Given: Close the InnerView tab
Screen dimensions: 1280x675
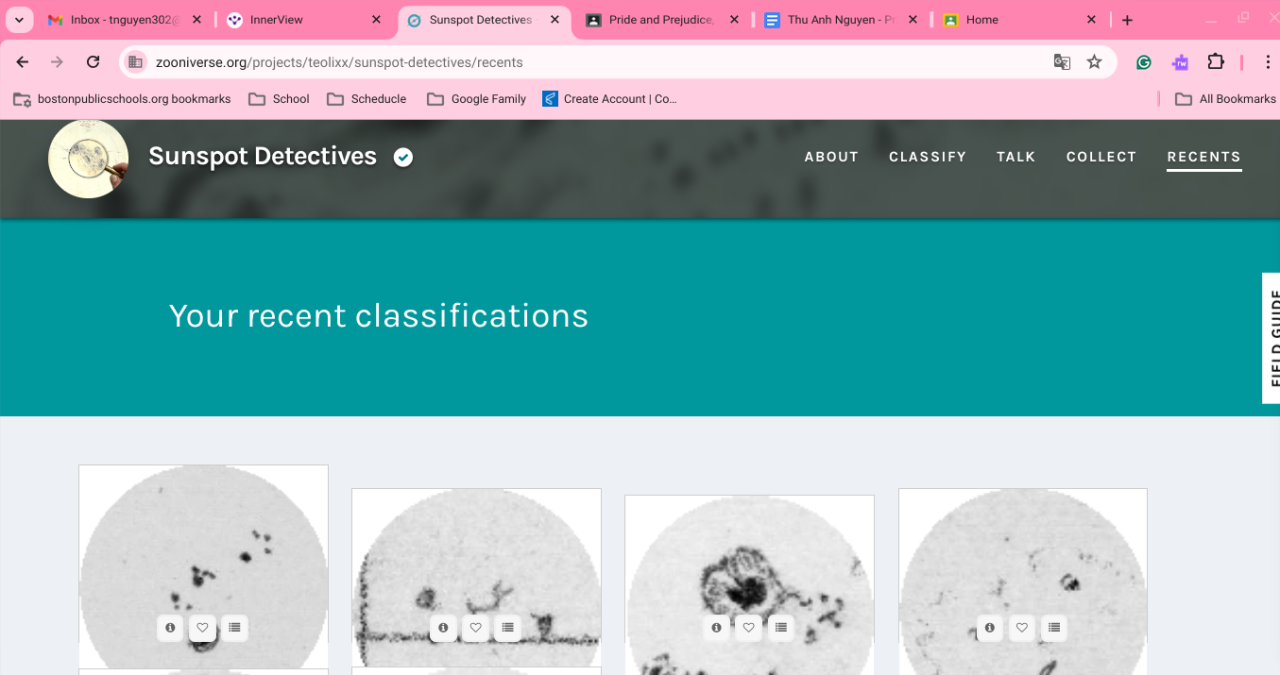Looking at the screenshot, I should (x=375, y=20).
